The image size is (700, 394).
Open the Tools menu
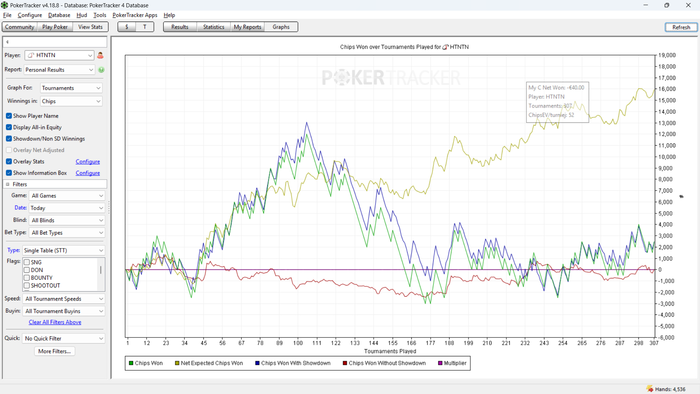tap(100, 15)
